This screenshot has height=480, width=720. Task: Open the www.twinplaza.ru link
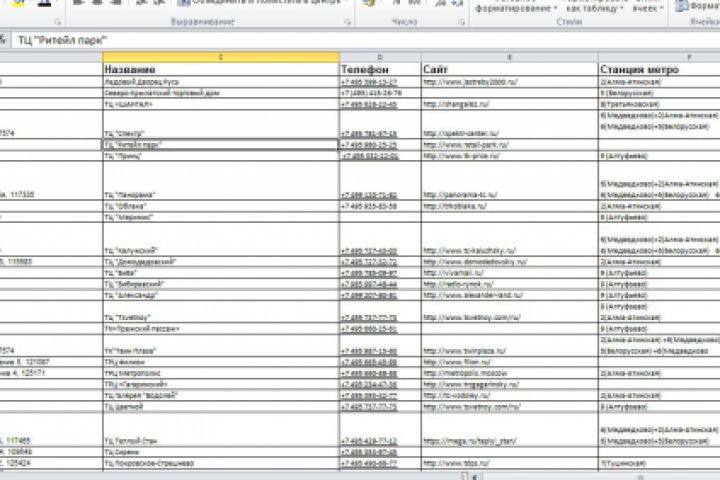(x=464, y=351)
